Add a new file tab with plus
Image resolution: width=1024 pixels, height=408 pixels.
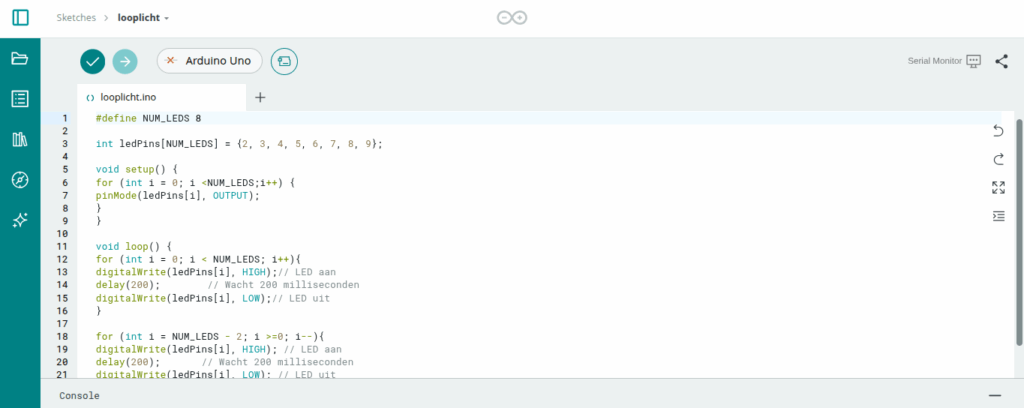[260, 97]
